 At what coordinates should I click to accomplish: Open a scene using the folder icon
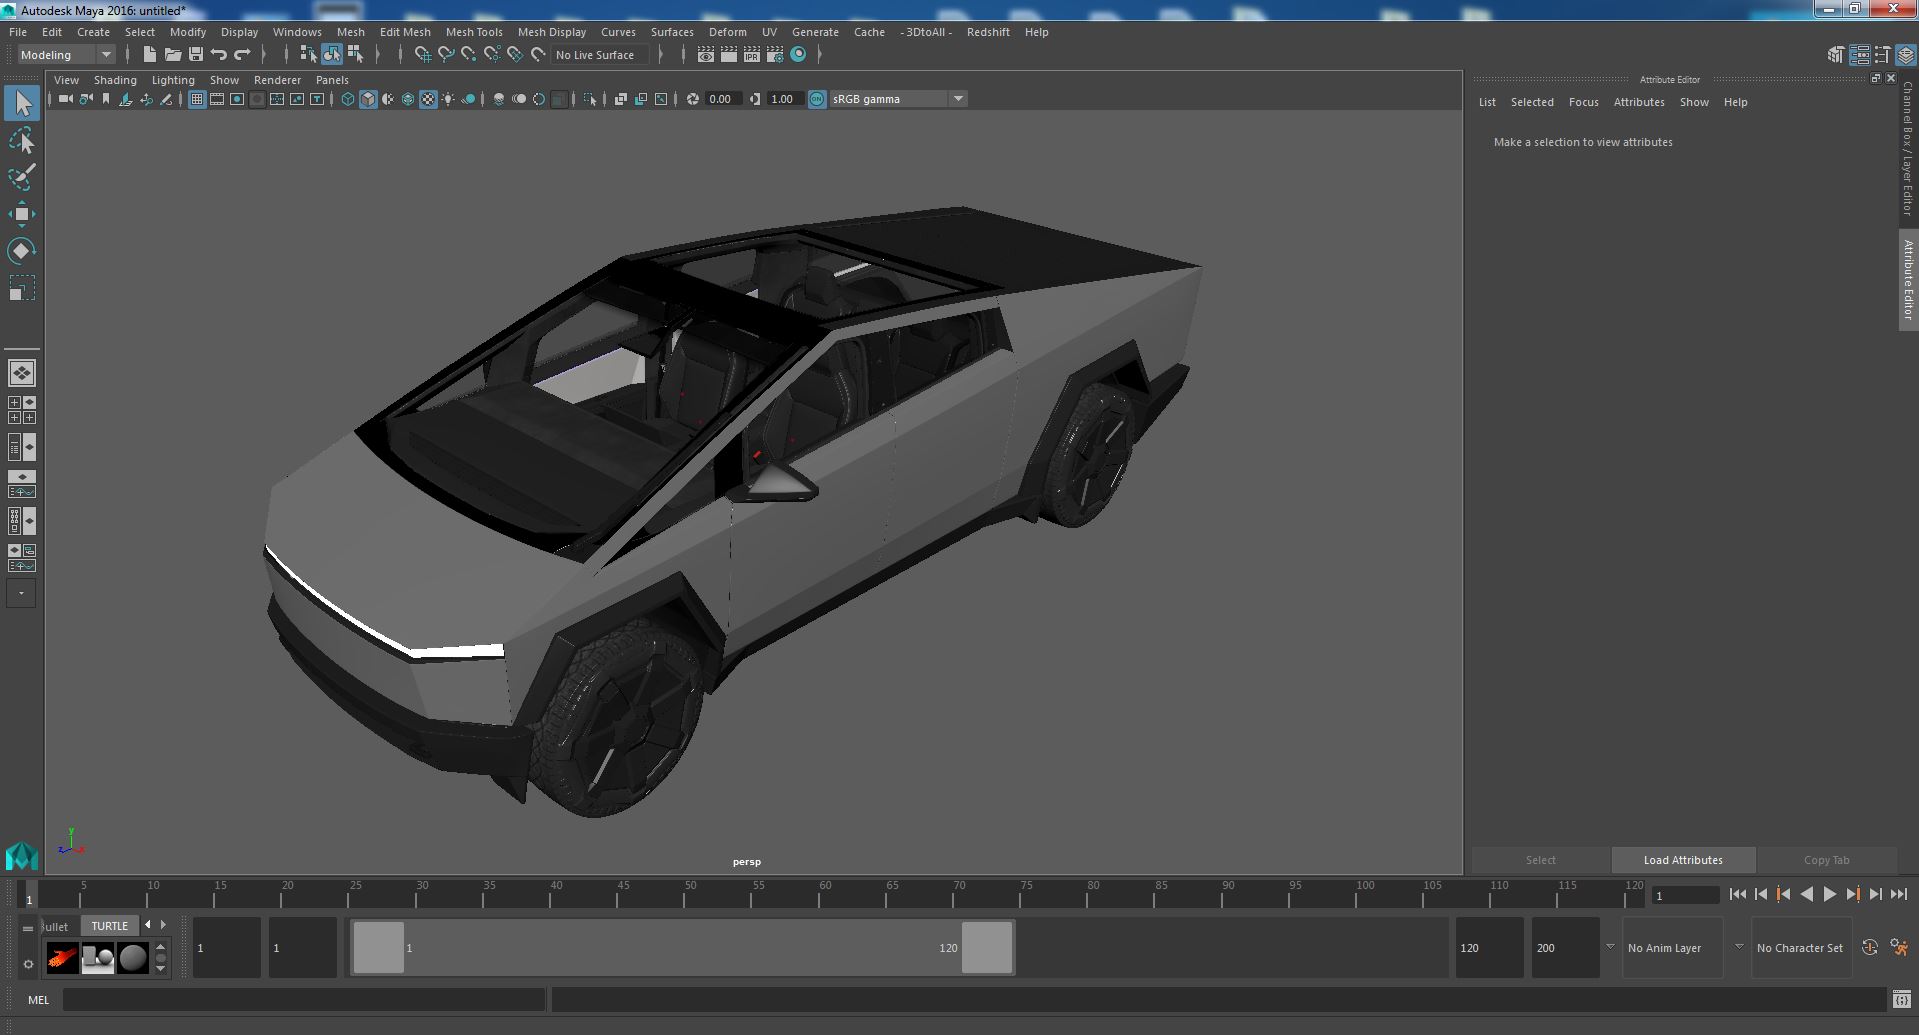(x=173, y=55)
